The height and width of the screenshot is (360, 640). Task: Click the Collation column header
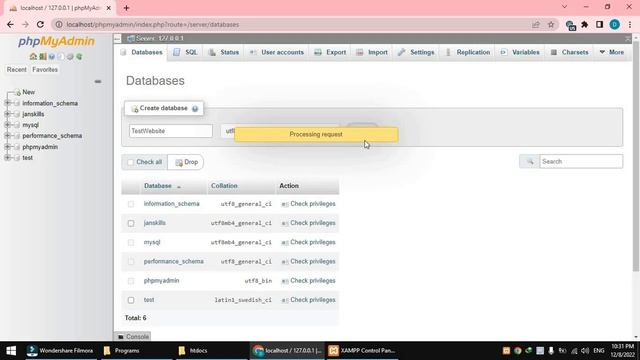[224, 186]
